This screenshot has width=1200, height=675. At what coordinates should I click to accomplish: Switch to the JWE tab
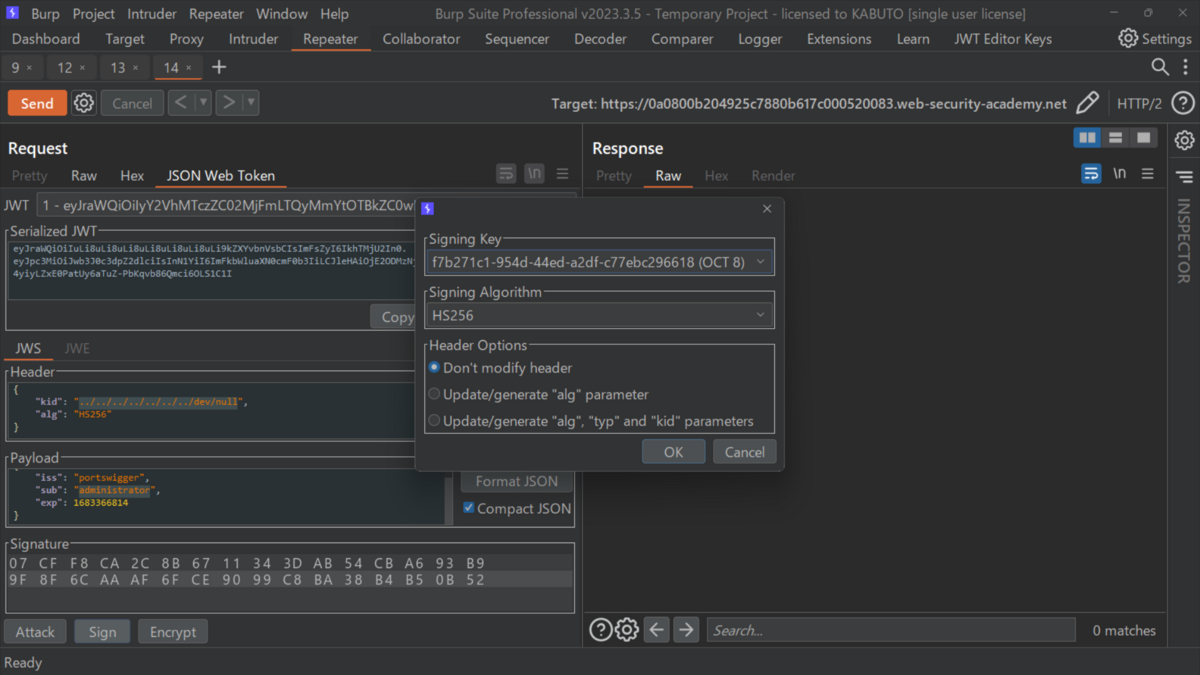click(77, 348)
